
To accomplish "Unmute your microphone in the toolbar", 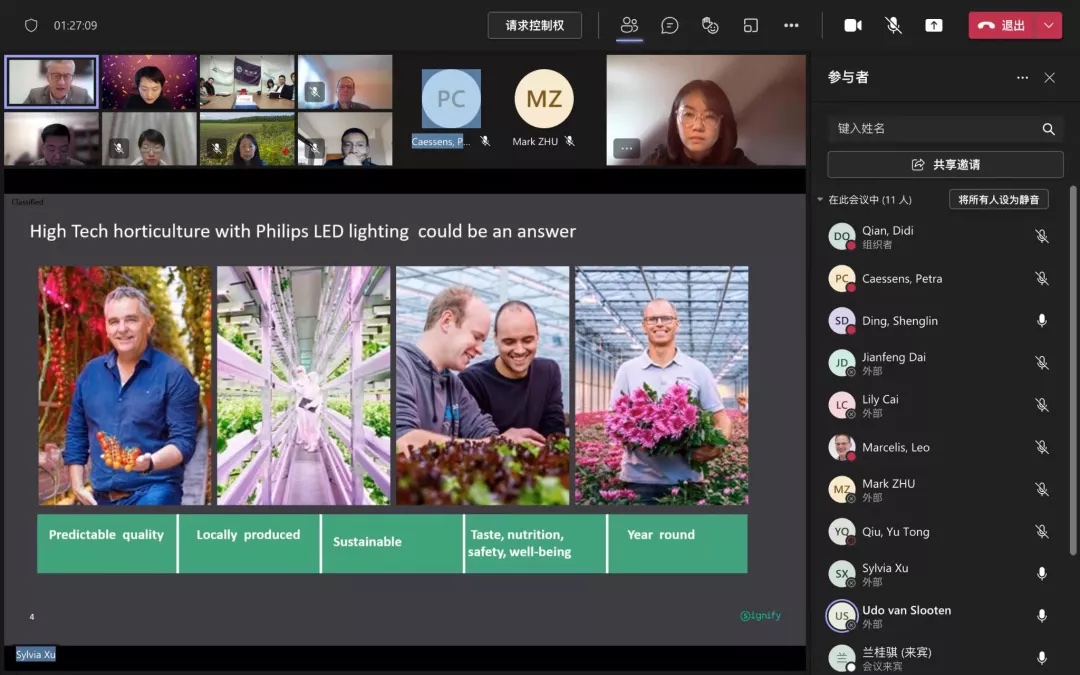I will pos(893,25).
